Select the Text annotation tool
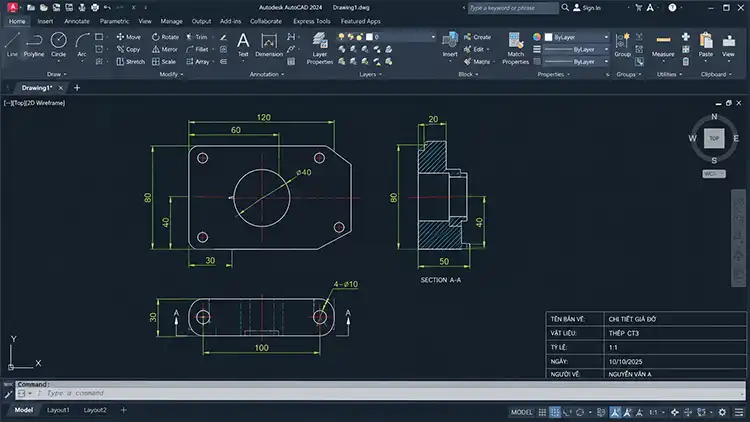 click(243, 45)
